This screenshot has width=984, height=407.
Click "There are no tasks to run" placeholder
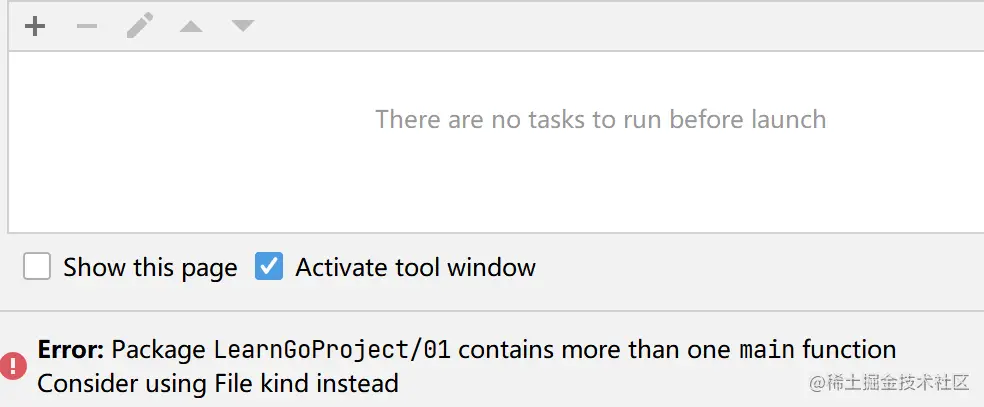pyautogui.click(x=600, y=120)
